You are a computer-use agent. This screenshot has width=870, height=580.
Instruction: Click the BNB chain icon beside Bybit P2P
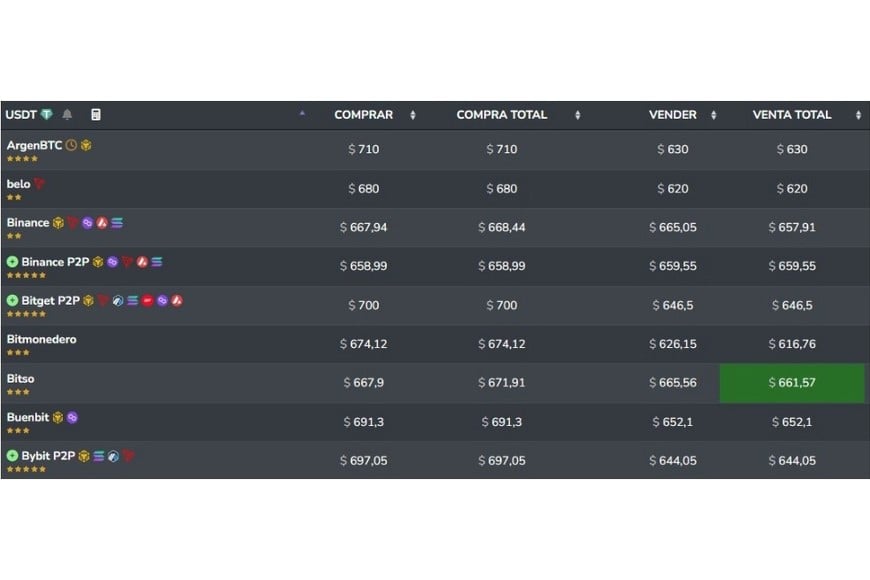[84, 456]
